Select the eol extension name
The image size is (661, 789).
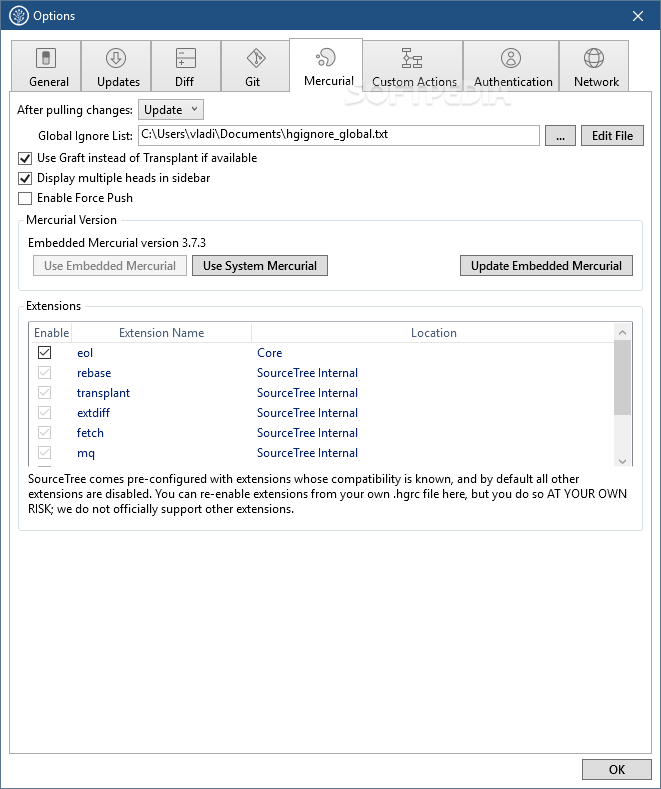coord(85,353)
